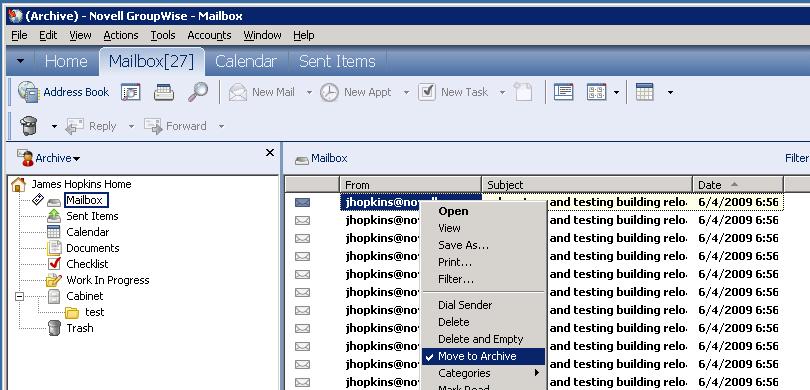The image size is (810, 390).
Task: Open the Tools menu
Action: [163, 35]
